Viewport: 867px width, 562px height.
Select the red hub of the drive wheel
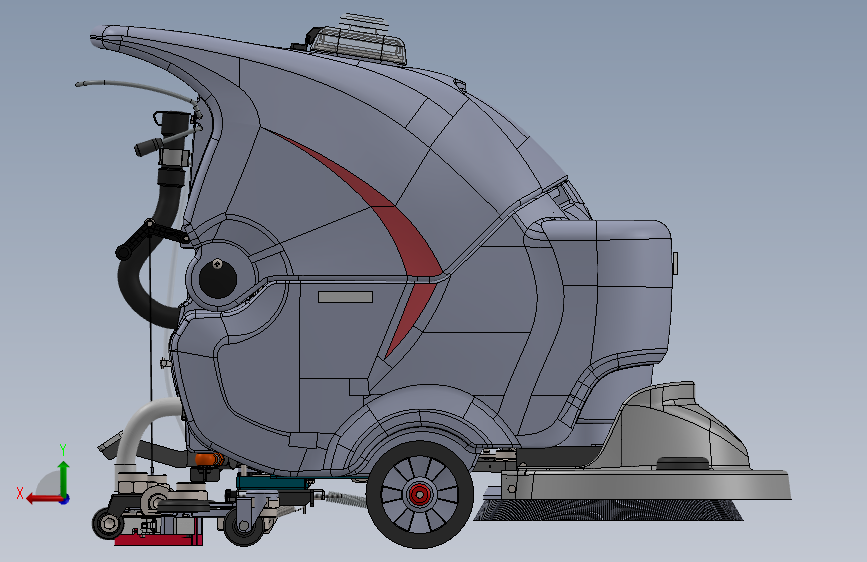419,494
